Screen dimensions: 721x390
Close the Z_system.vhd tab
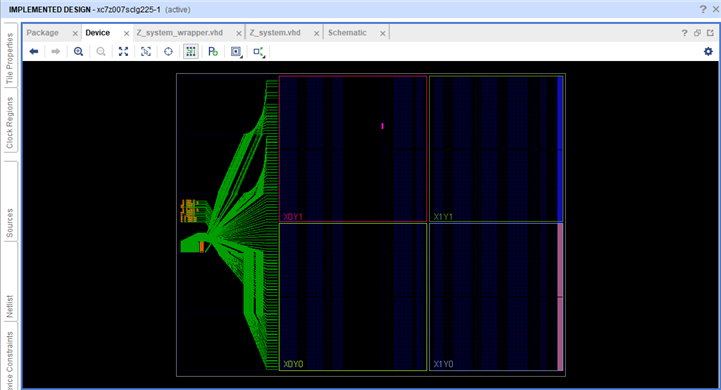coord(316,34)
